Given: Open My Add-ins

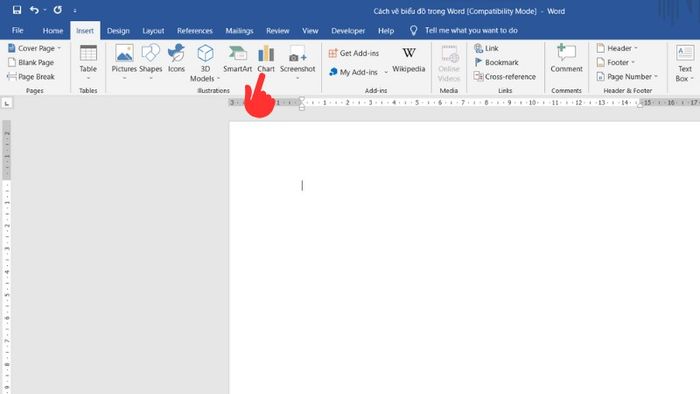Looking at the screenshot, I should coord(354,72).
